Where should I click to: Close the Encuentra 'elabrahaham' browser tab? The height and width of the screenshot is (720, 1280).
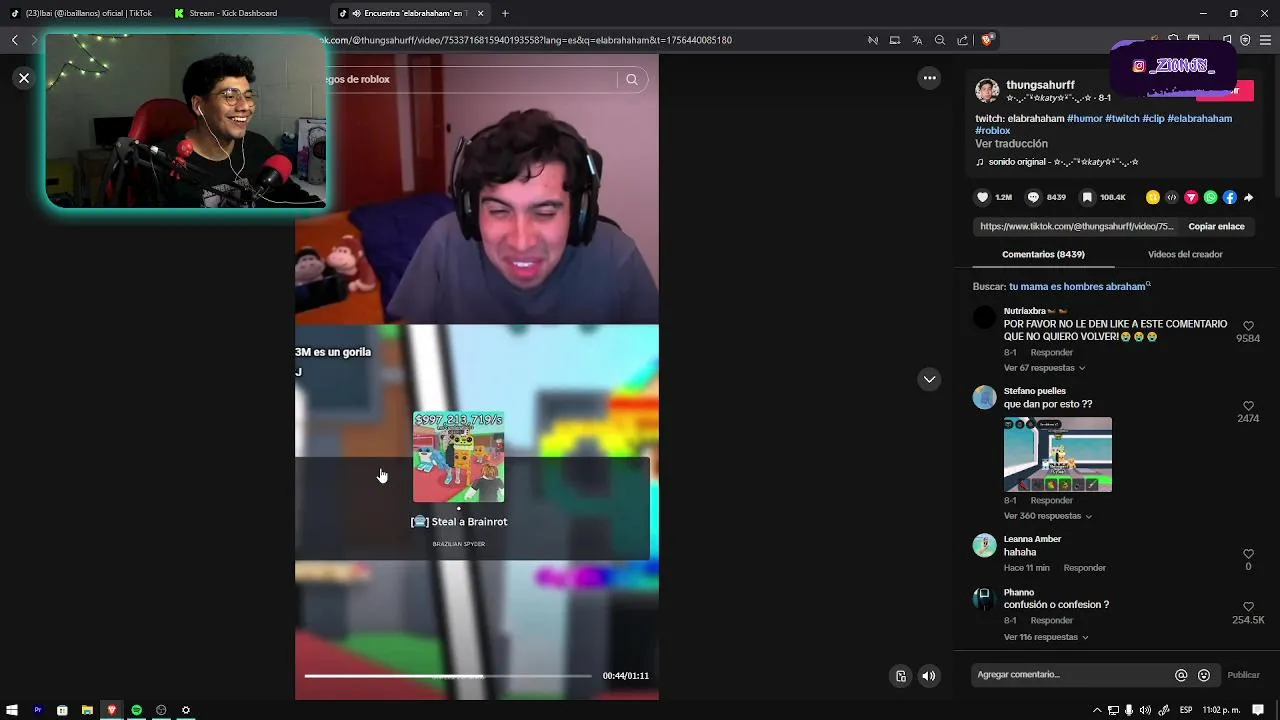(x=480, y=13)
